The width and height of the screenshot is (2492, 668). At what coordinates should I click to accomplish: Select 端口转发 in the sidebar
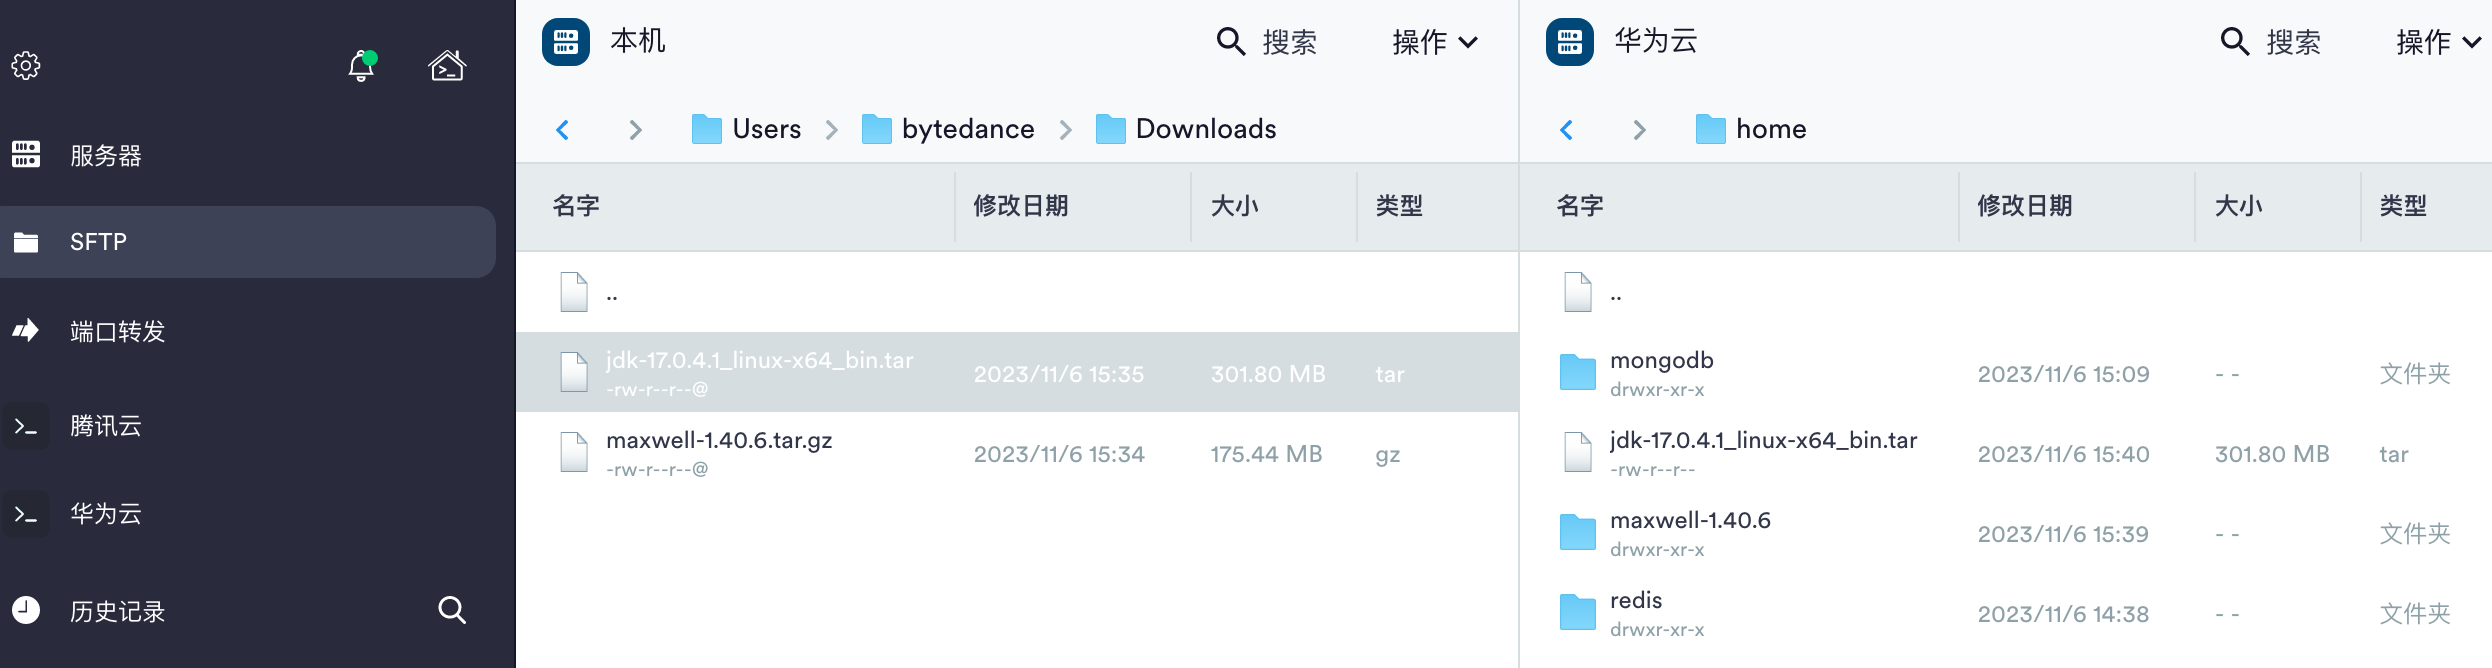click(117, 332)
